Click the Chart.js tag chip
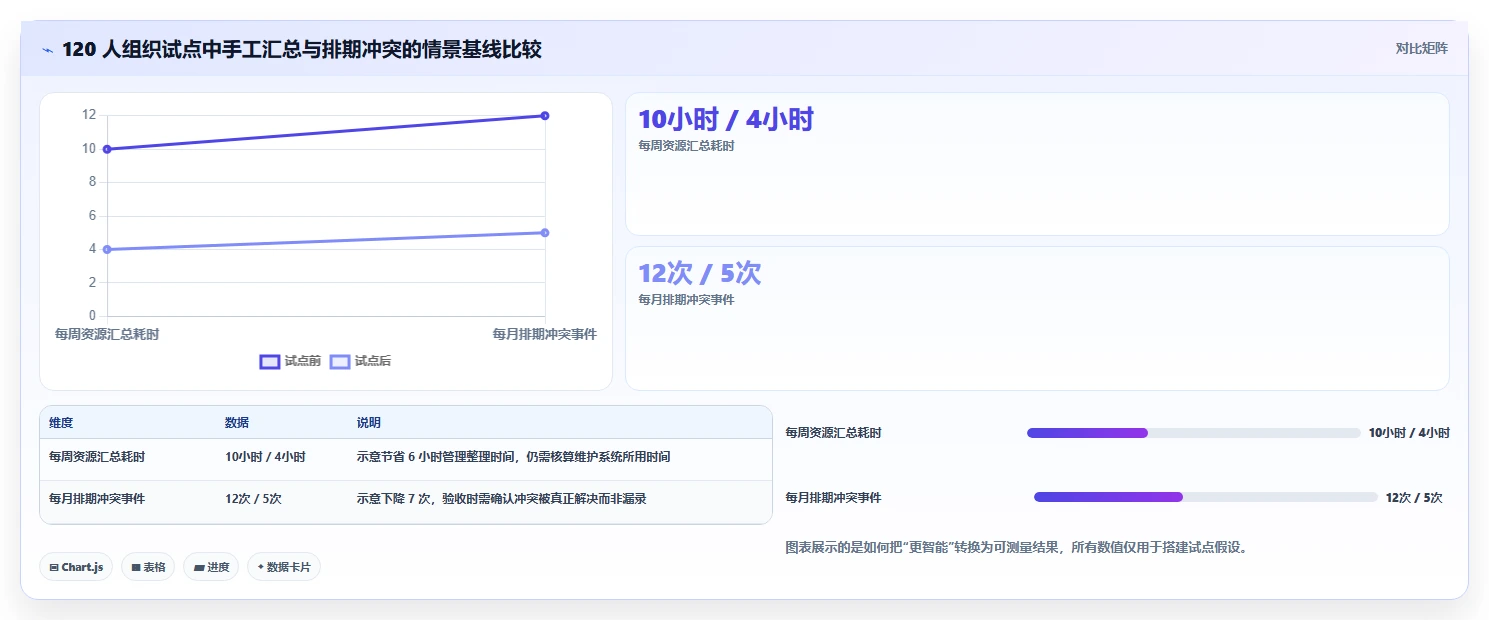 pos(77,567)
